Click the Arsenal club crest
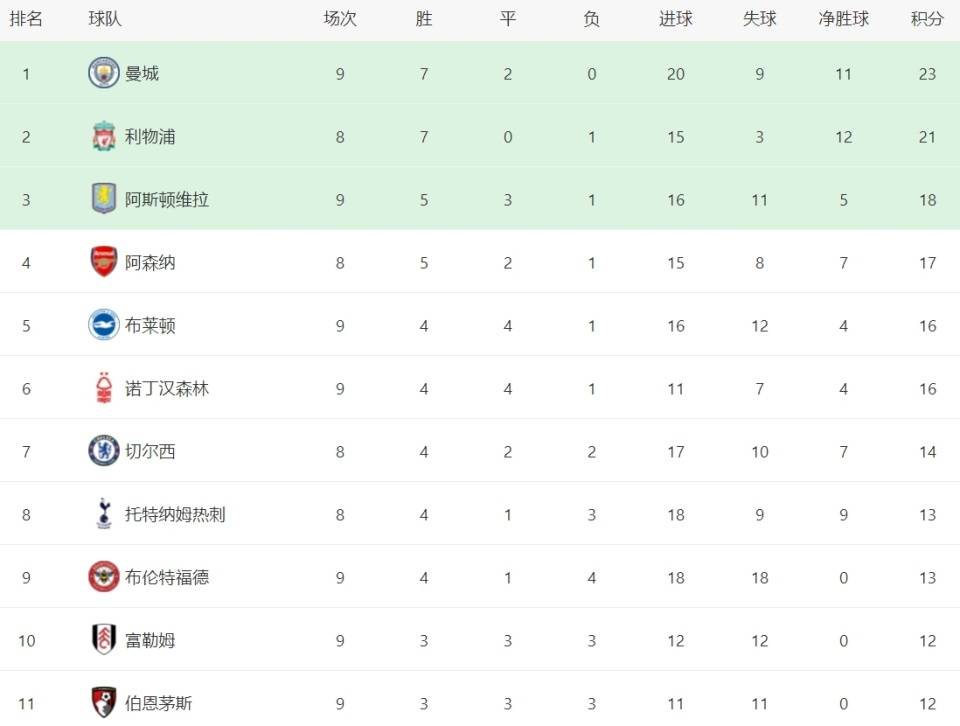The image size is (960, 726). [103, 262]
